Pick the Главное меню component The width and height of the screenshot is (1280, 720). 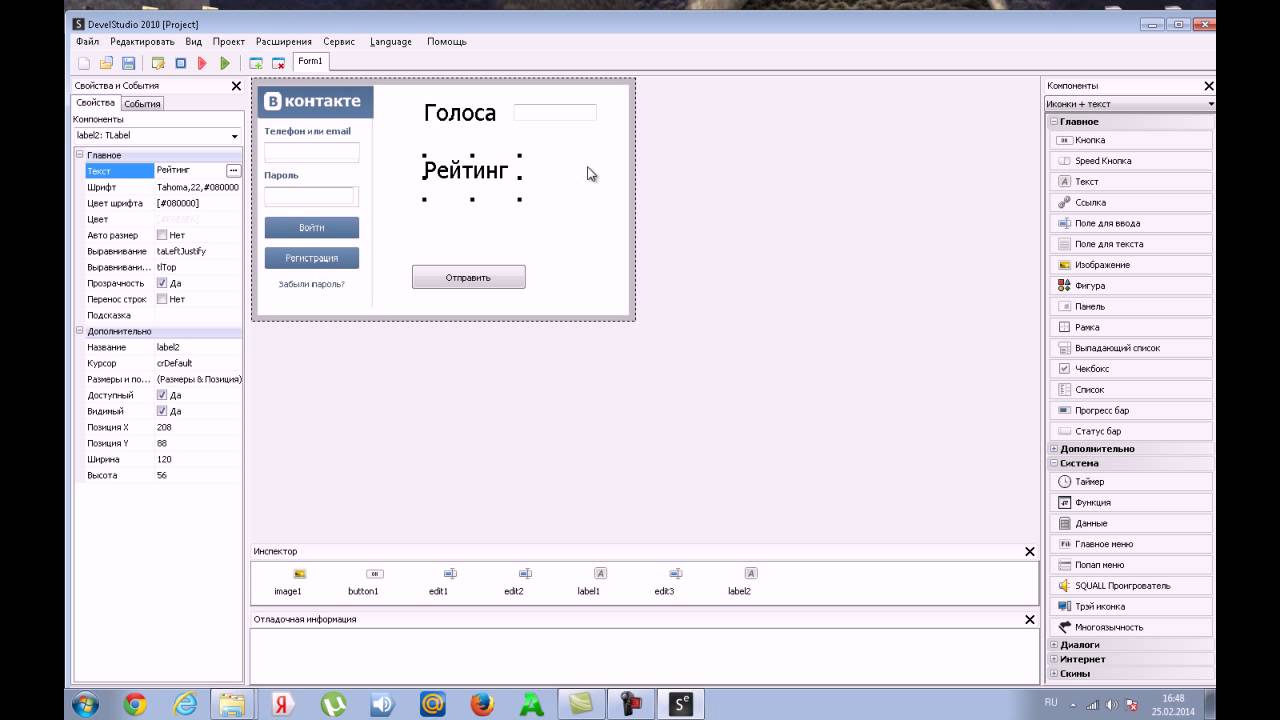coord(1132,544)
